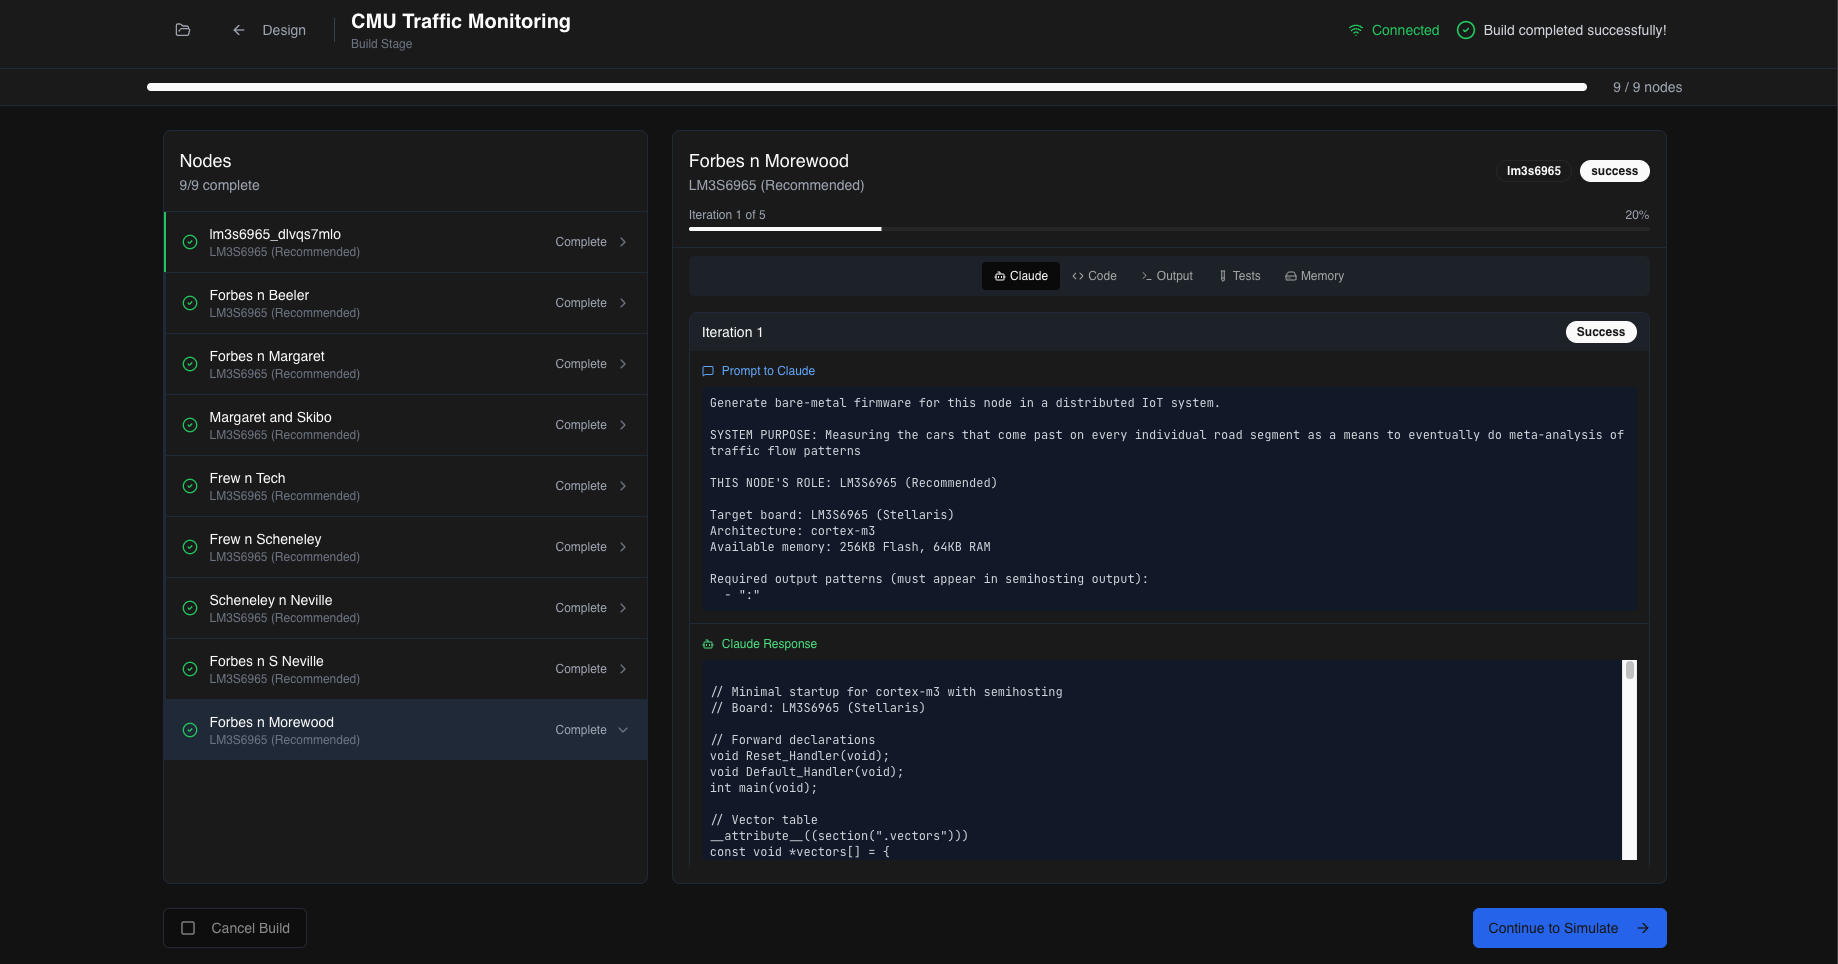Switch to the Code tab
Image resolution: width=1838 pixels, height=964 pixels.
point(1094,276)
